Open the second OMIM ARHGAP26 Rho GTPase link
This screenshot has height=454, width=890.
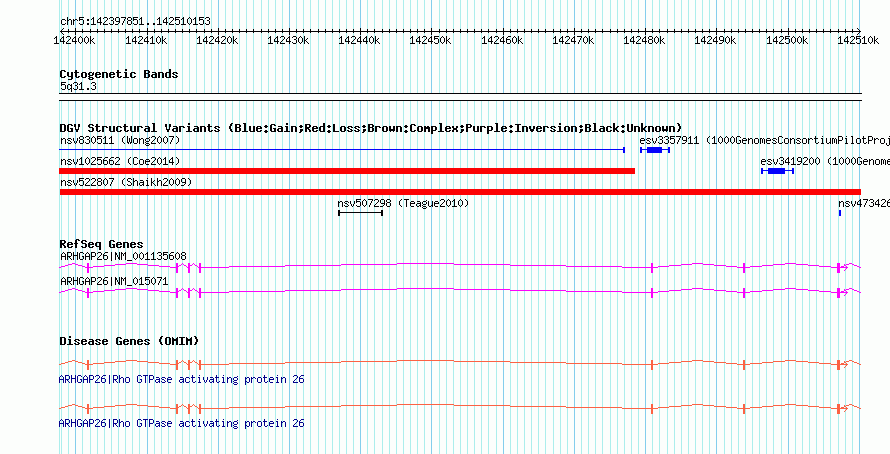click(182, 424)
